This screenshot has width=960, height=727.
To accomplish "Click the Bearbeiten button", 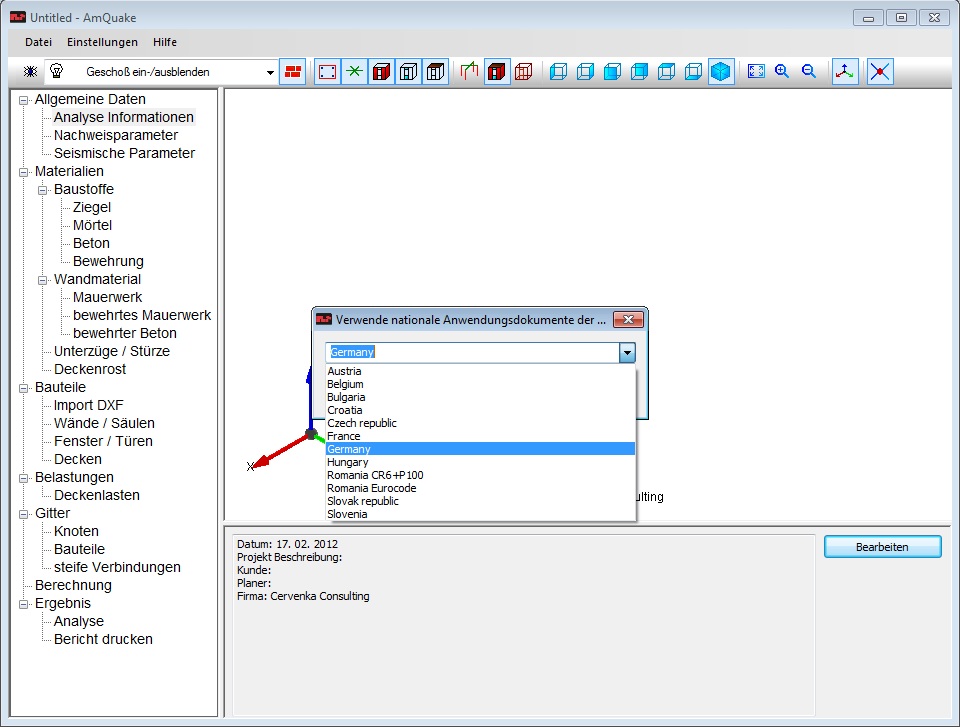I will point(882,547).
